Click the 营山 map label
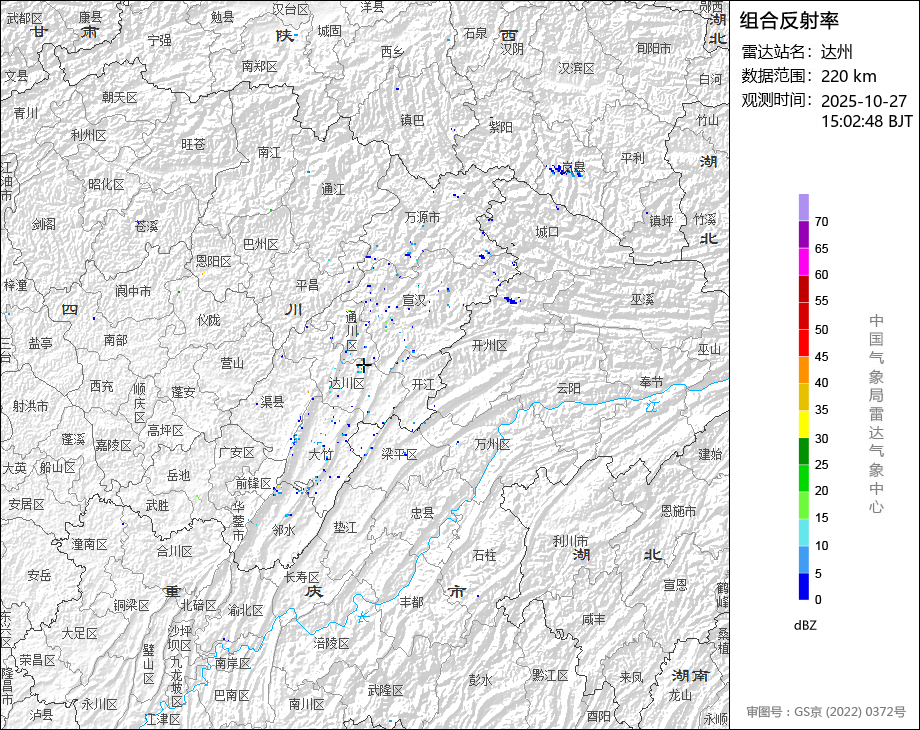 coord(232,363)
